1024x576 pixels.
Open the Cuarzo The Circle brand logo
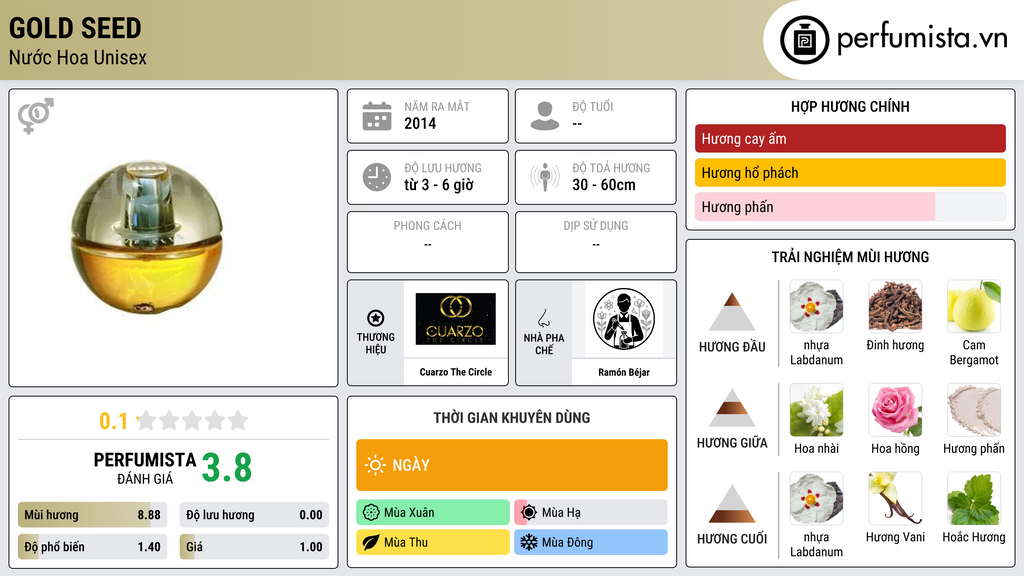click(455, 319)
